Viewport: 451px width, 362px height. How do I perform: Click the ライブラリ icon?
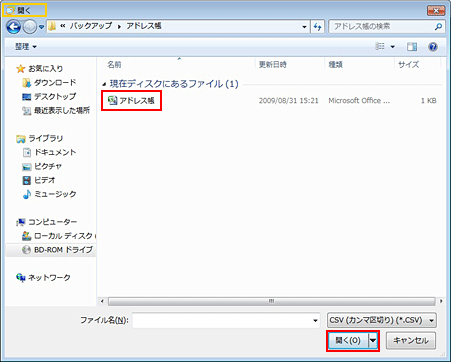pyautogui.click(x=21, y=139)
